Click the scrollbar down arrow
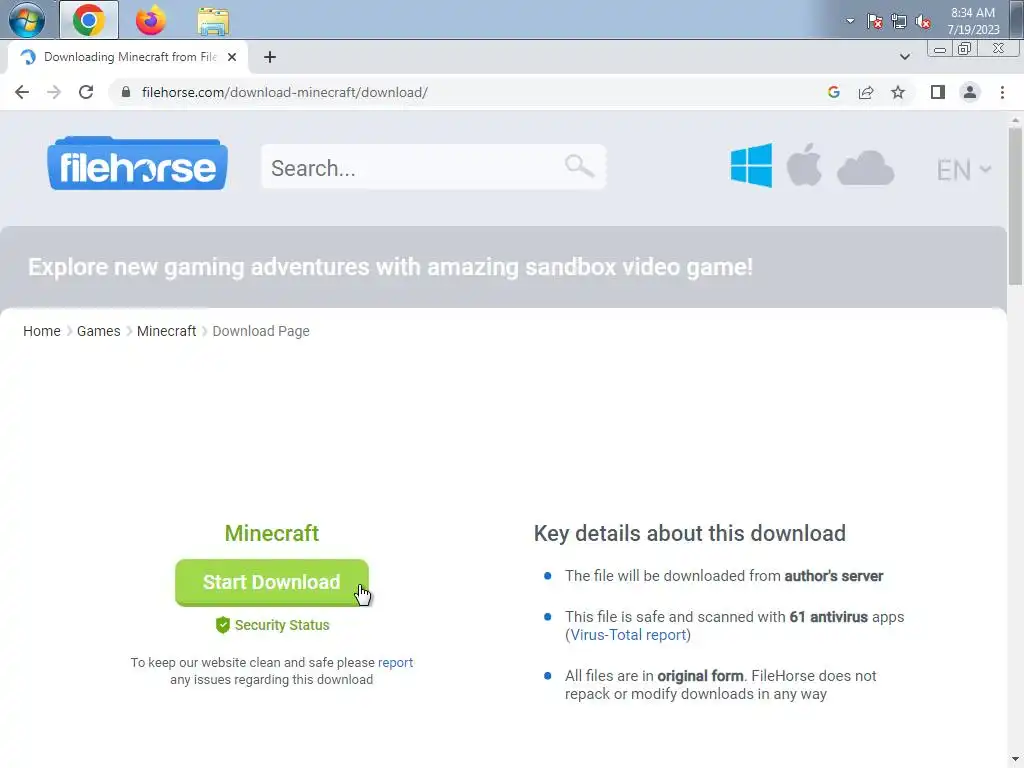The width and height of the screenshot is (1024, 768). coord(1015,759)
